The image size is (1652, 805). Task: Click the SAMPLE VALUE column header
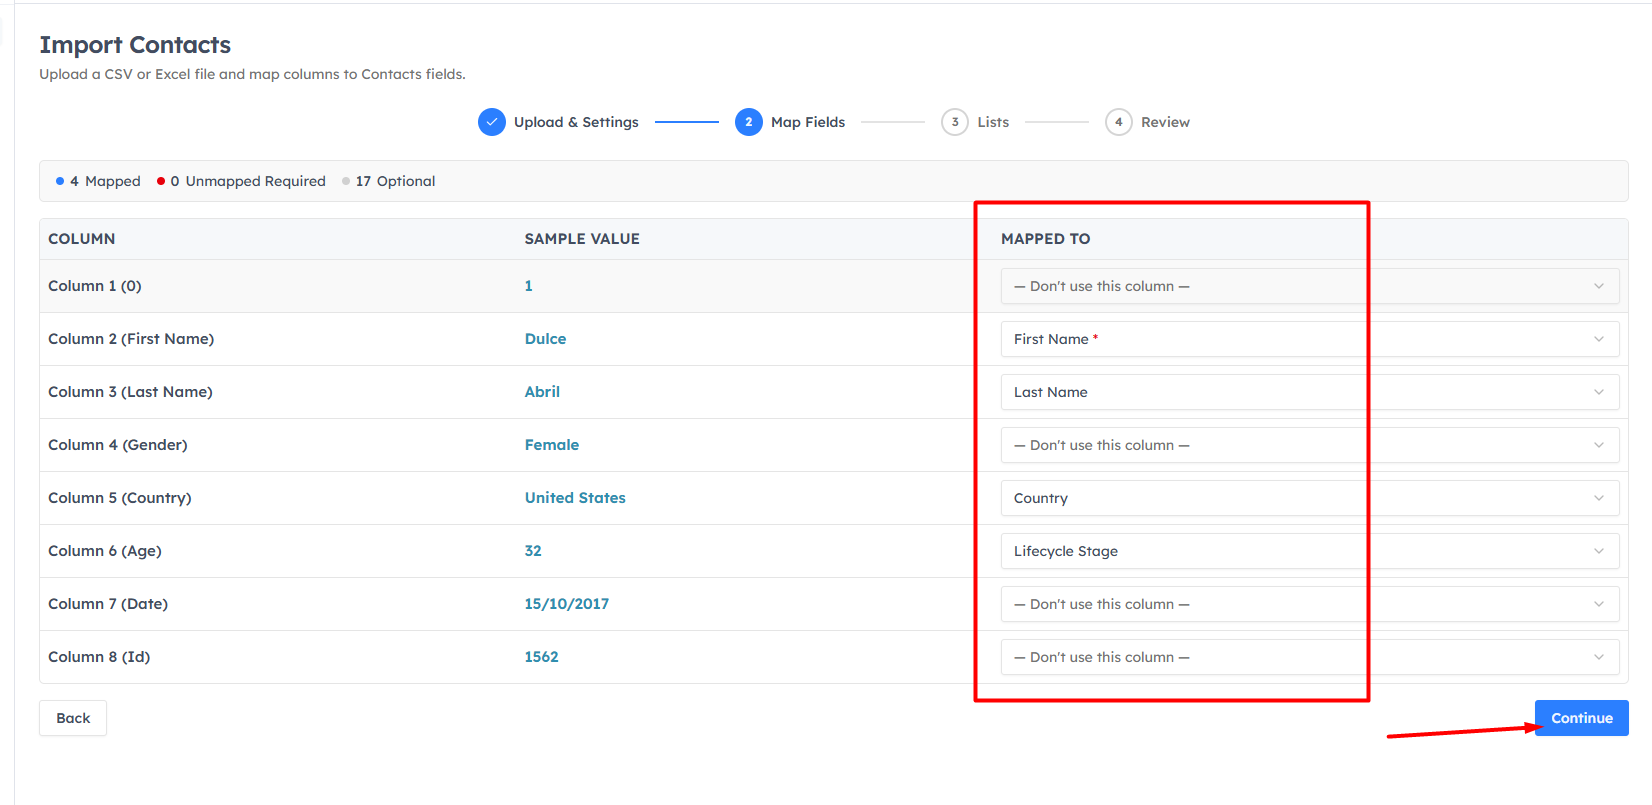coord(582,239)
